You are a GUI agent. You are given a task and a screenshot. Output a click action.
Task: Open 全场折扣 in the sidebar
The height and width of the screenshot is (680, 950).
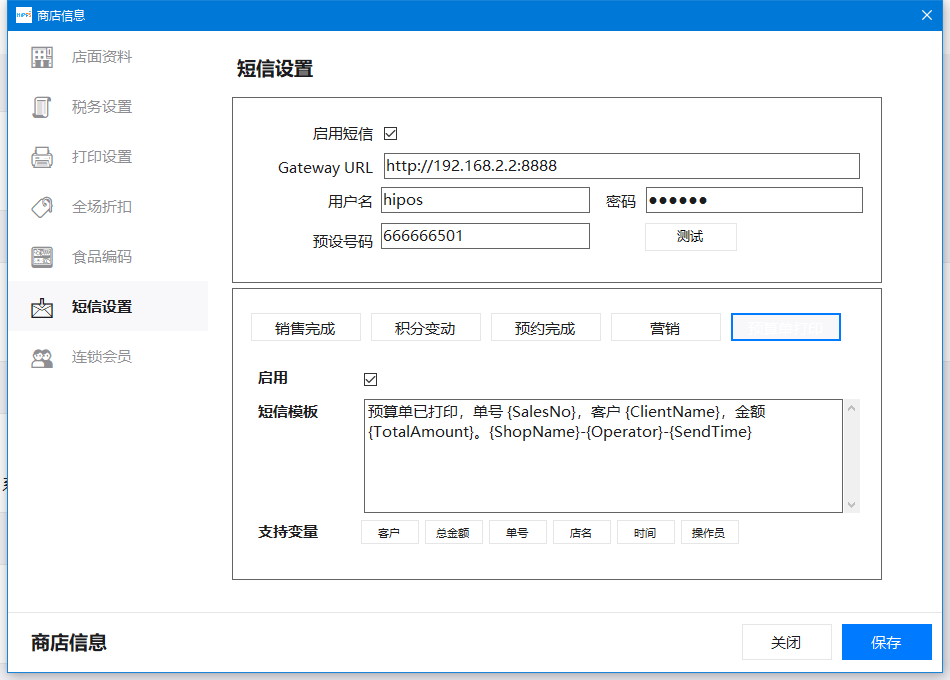[108, 207]
